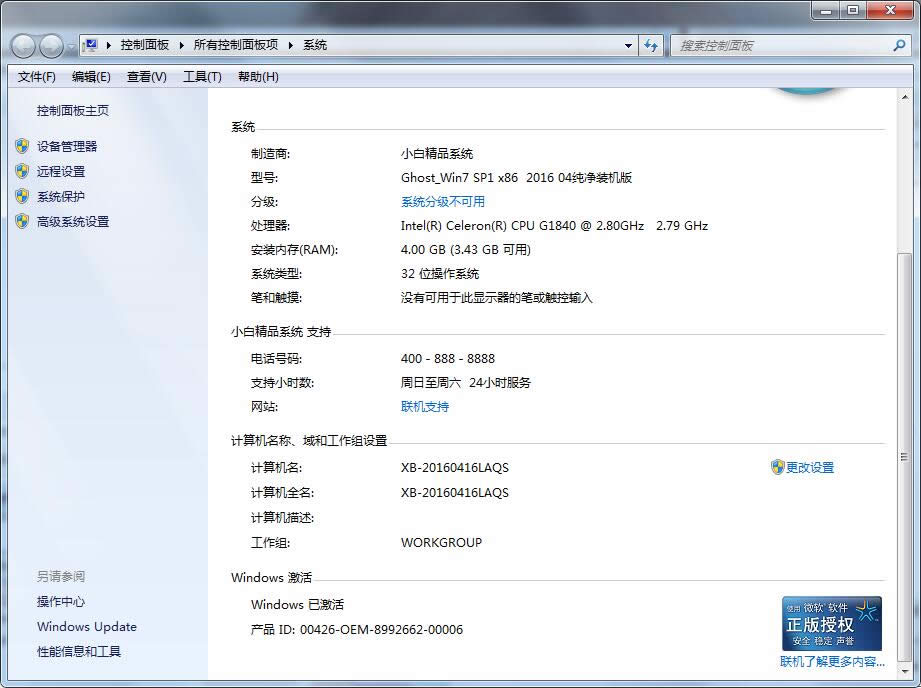Open 高级系统设置 using its shield icon

22,221
